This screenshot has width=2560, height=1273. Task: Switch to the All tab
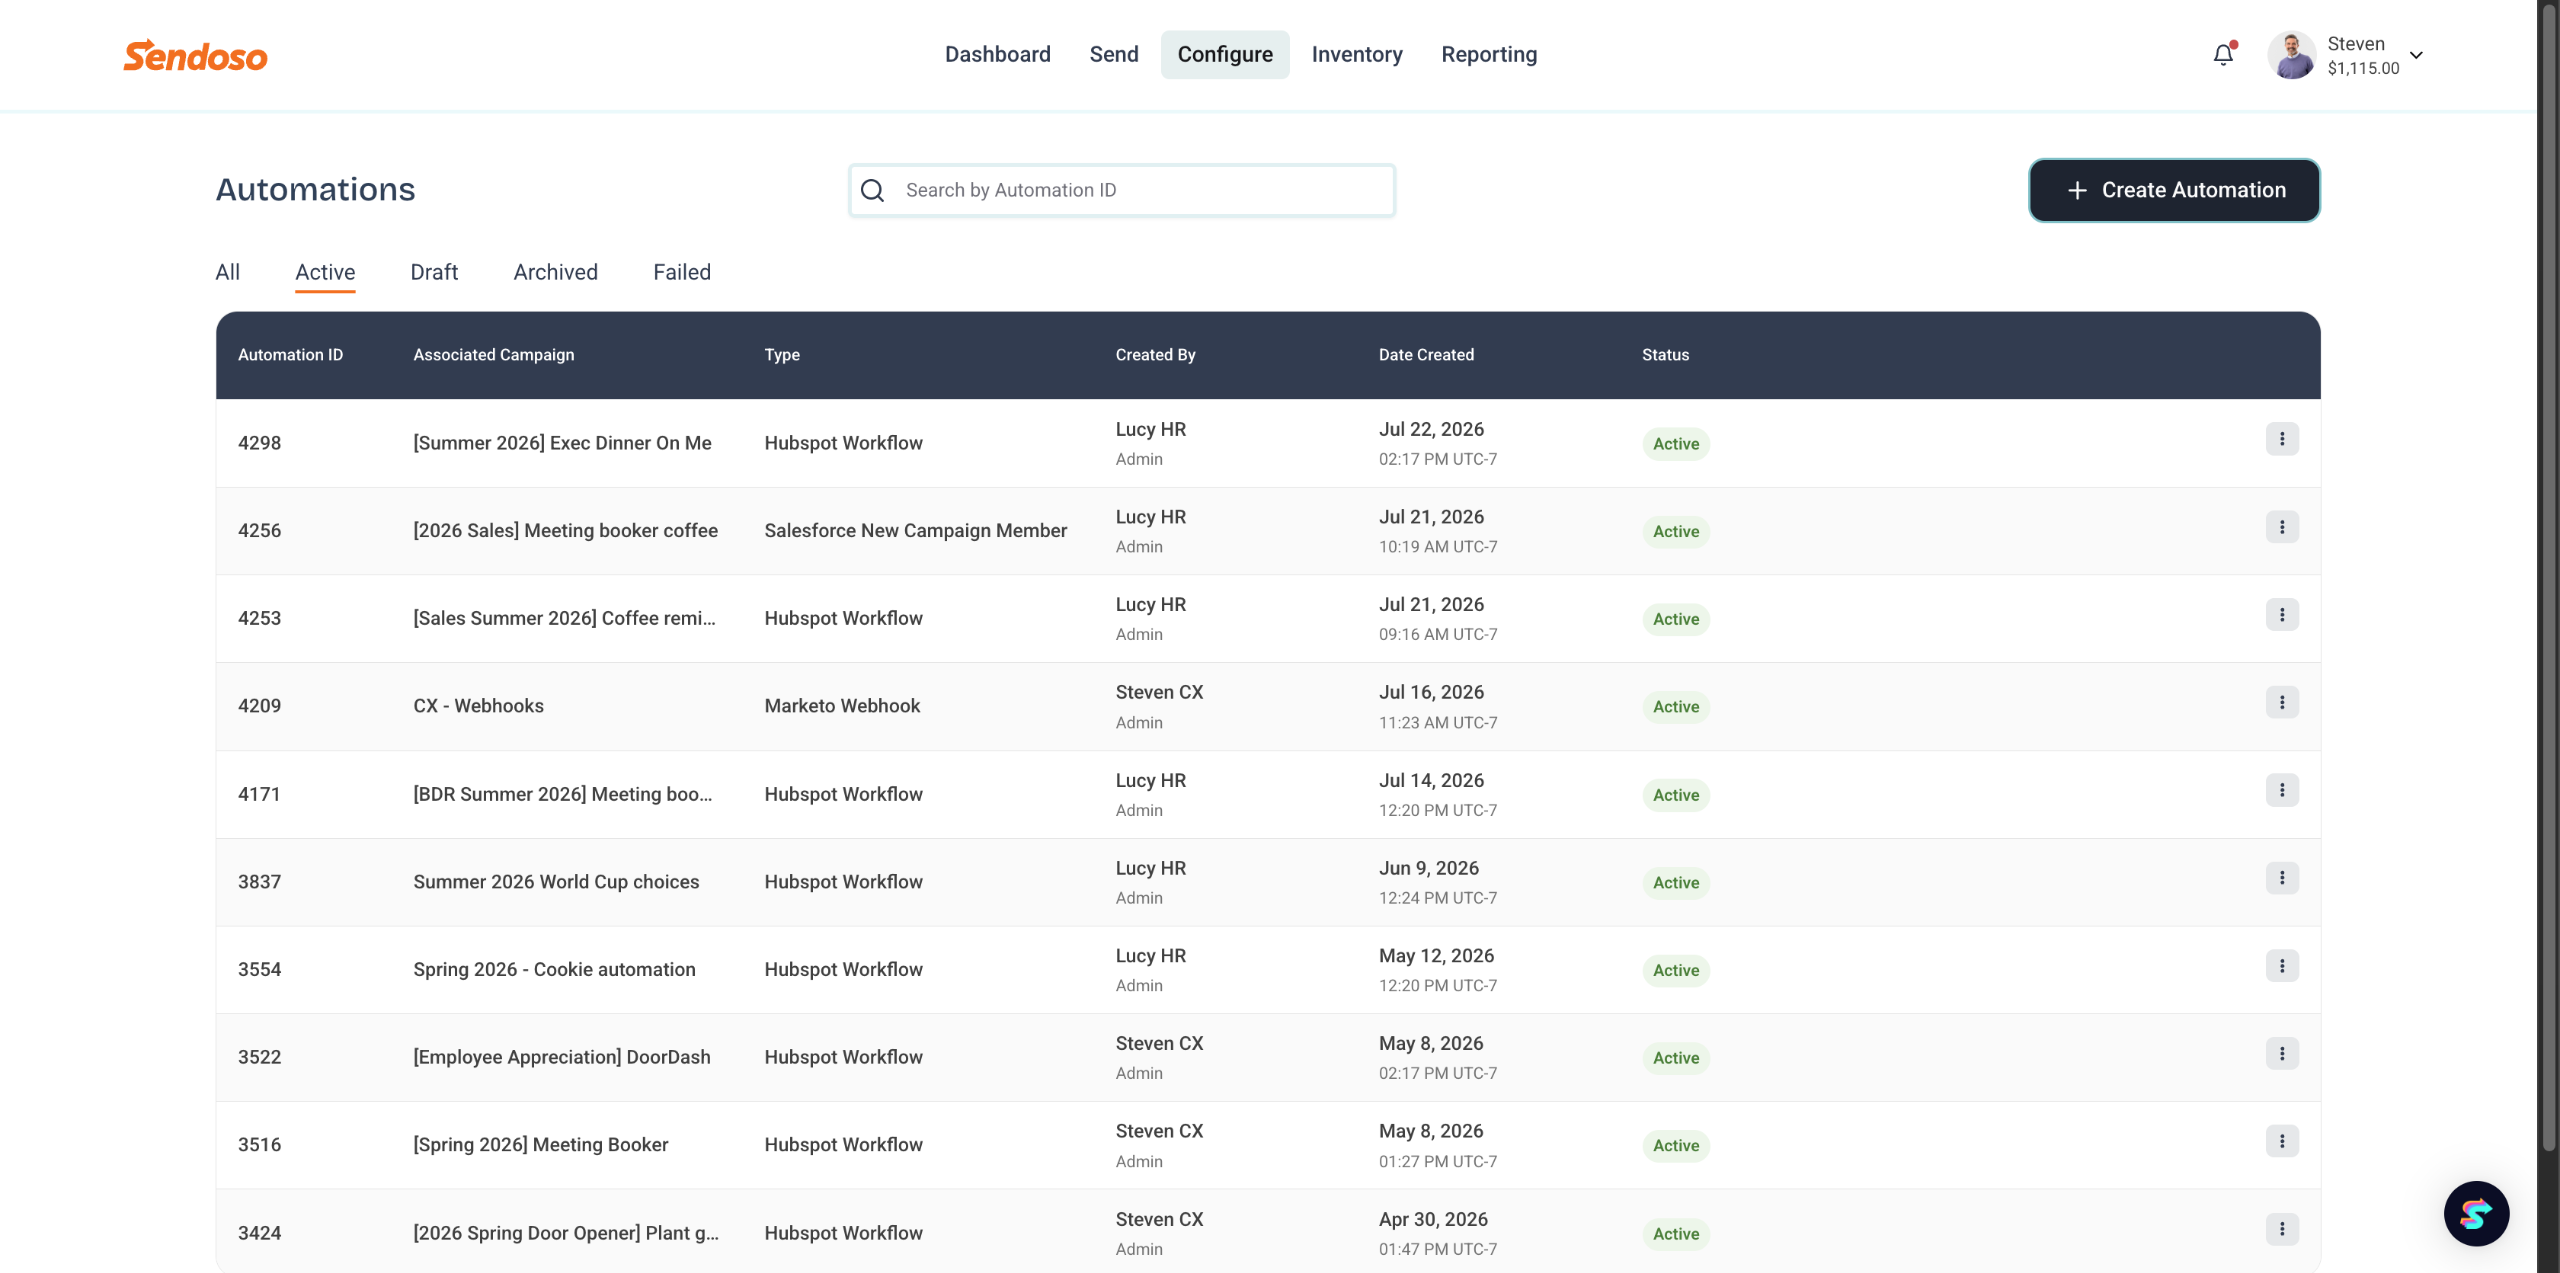pos(228,272)
